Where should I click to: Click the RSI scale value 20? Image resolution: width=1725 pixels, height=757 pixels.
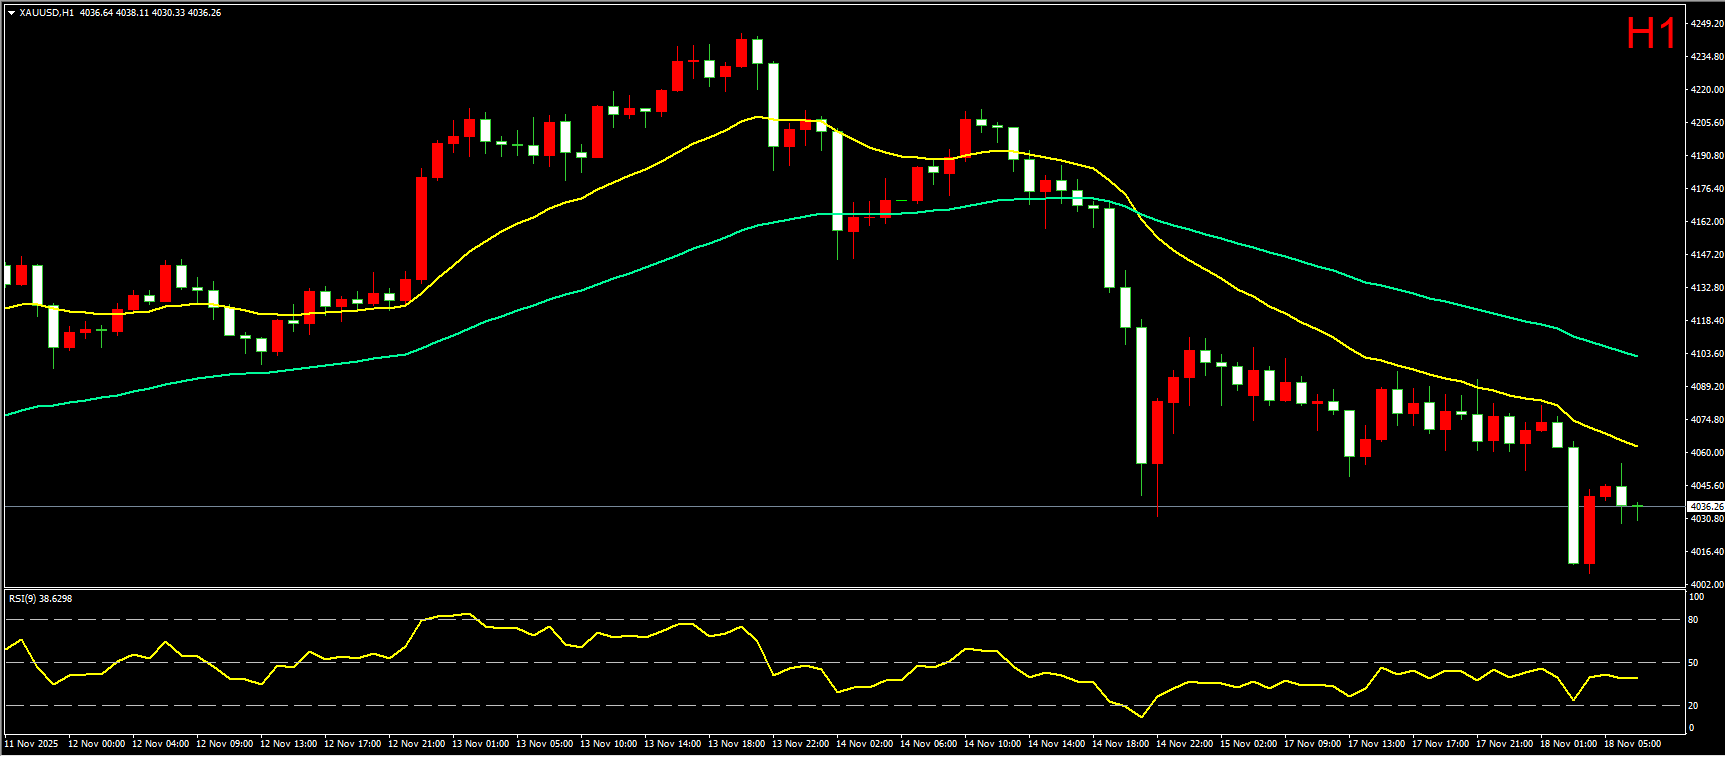click(x=1693, y=706)
